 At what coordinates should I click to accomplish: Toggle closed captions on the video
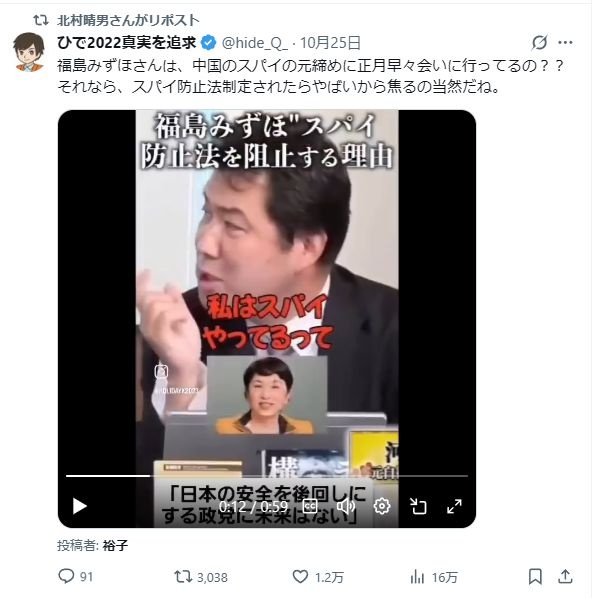(310, 506)
